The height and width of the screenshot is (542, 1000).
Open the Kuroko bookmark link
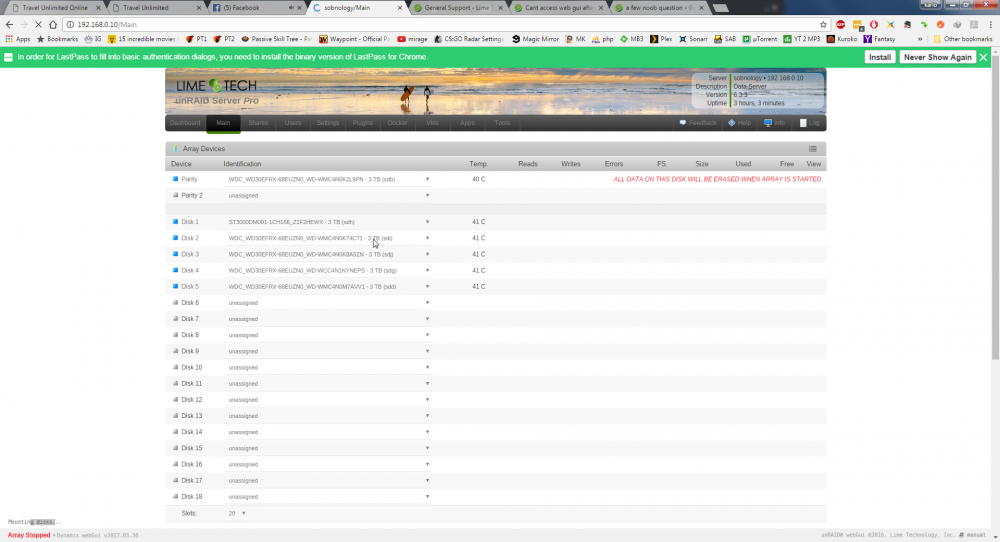842,39
